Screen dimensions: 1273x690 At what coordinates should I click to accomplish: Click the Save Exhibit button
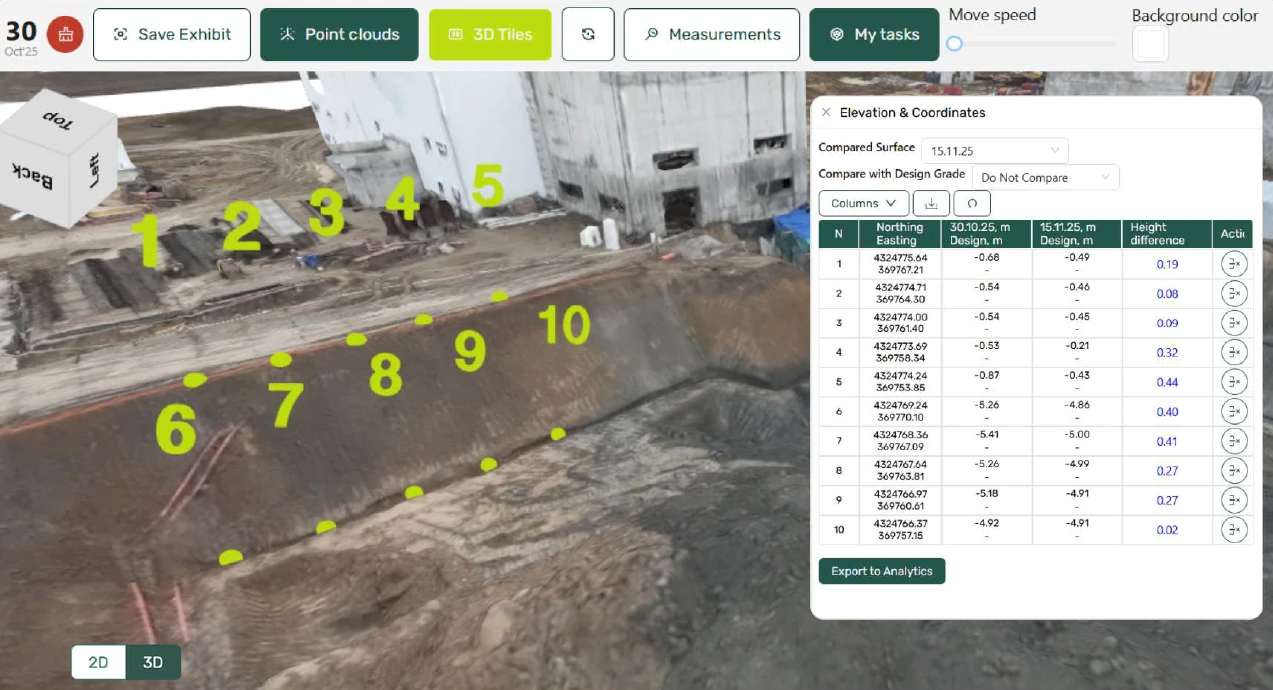point(174,34)
